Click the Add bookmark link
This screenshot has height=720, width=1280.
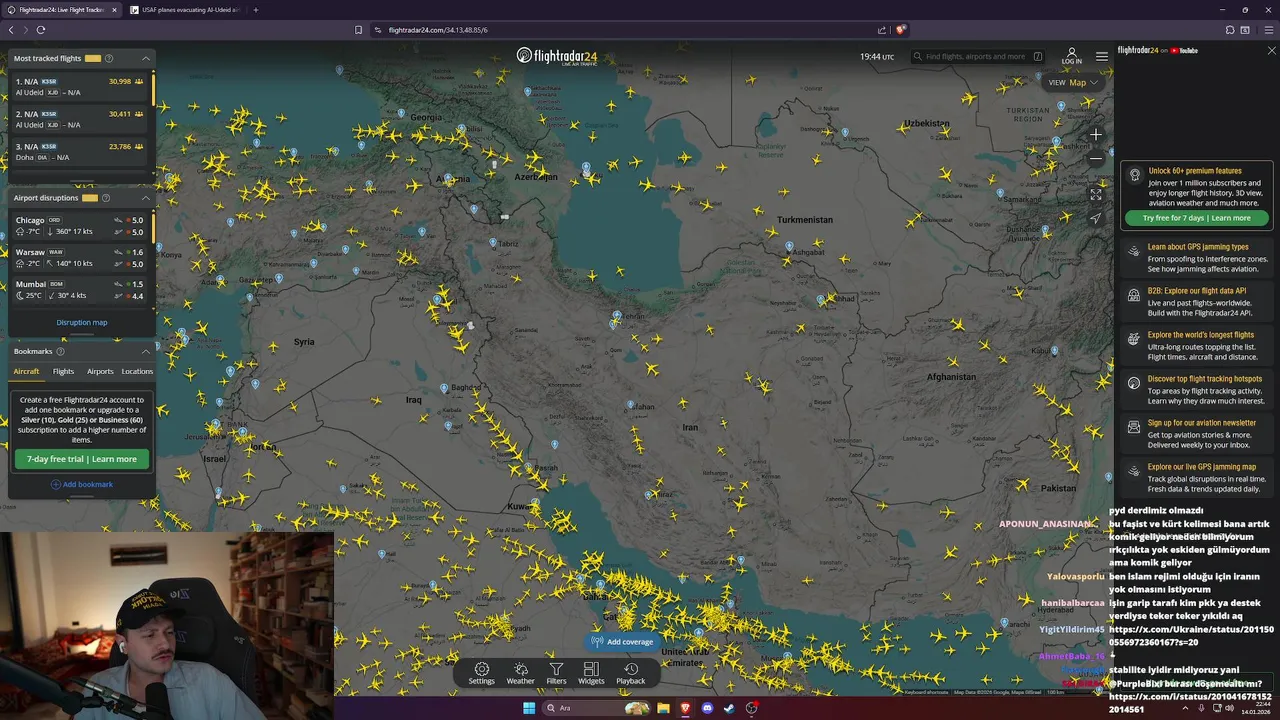coord(82,485)
